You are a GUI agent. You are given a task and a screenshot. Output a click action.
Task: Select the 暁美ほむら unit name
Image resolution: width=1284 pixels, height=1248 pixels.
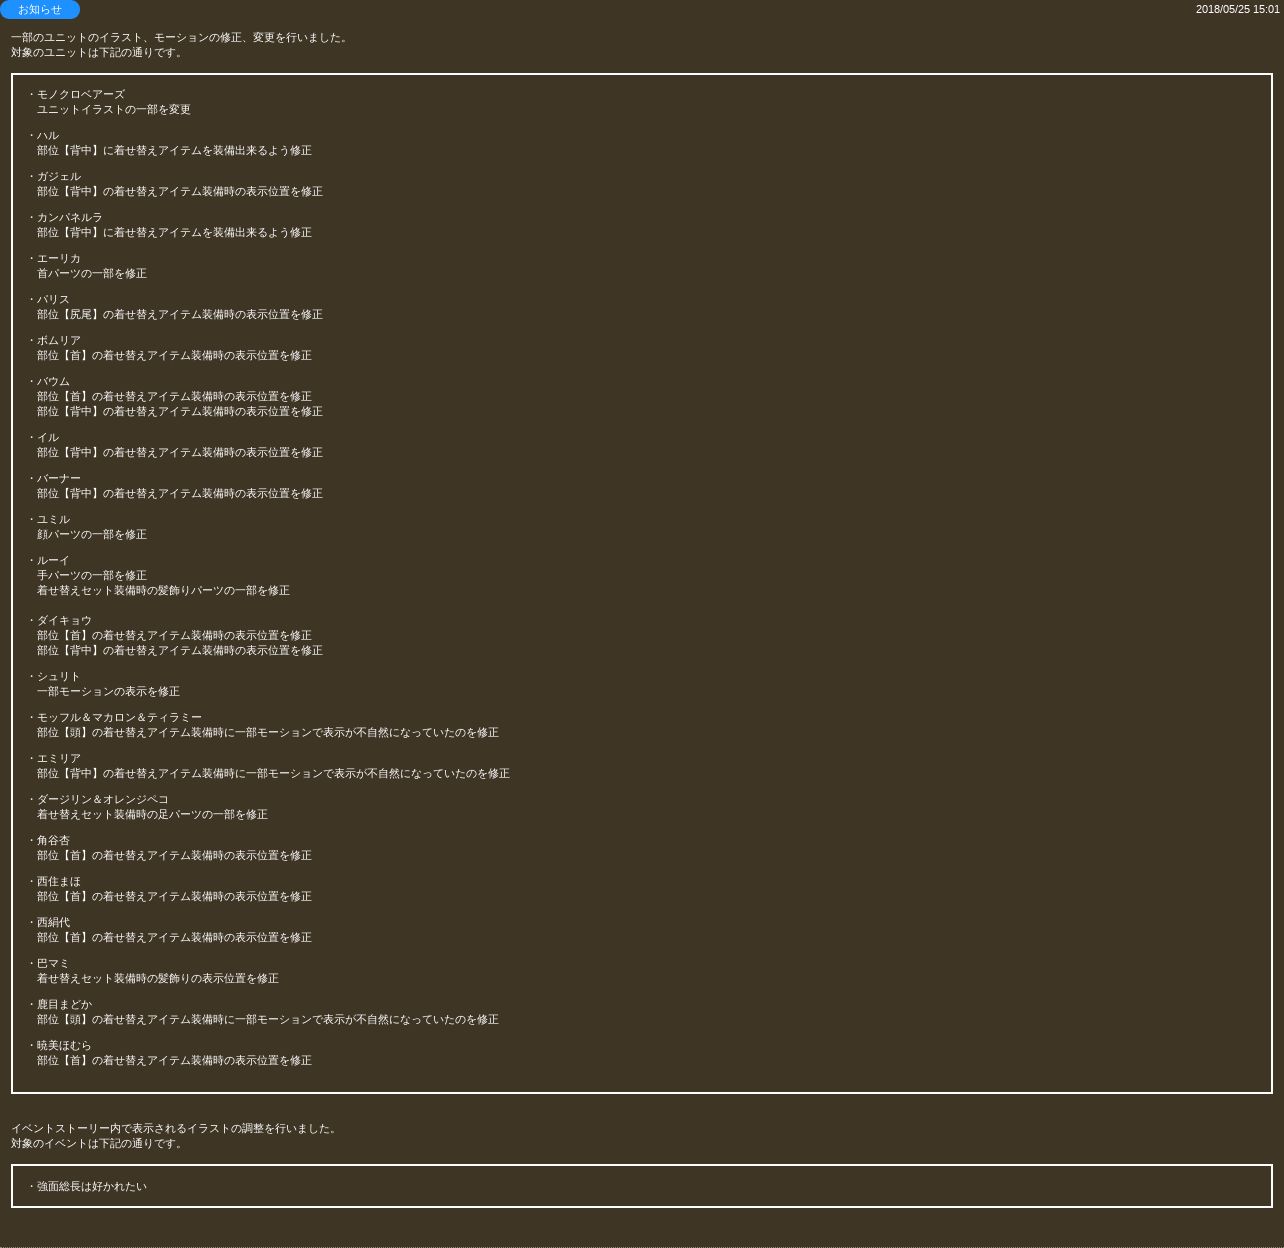point(64,1046)
